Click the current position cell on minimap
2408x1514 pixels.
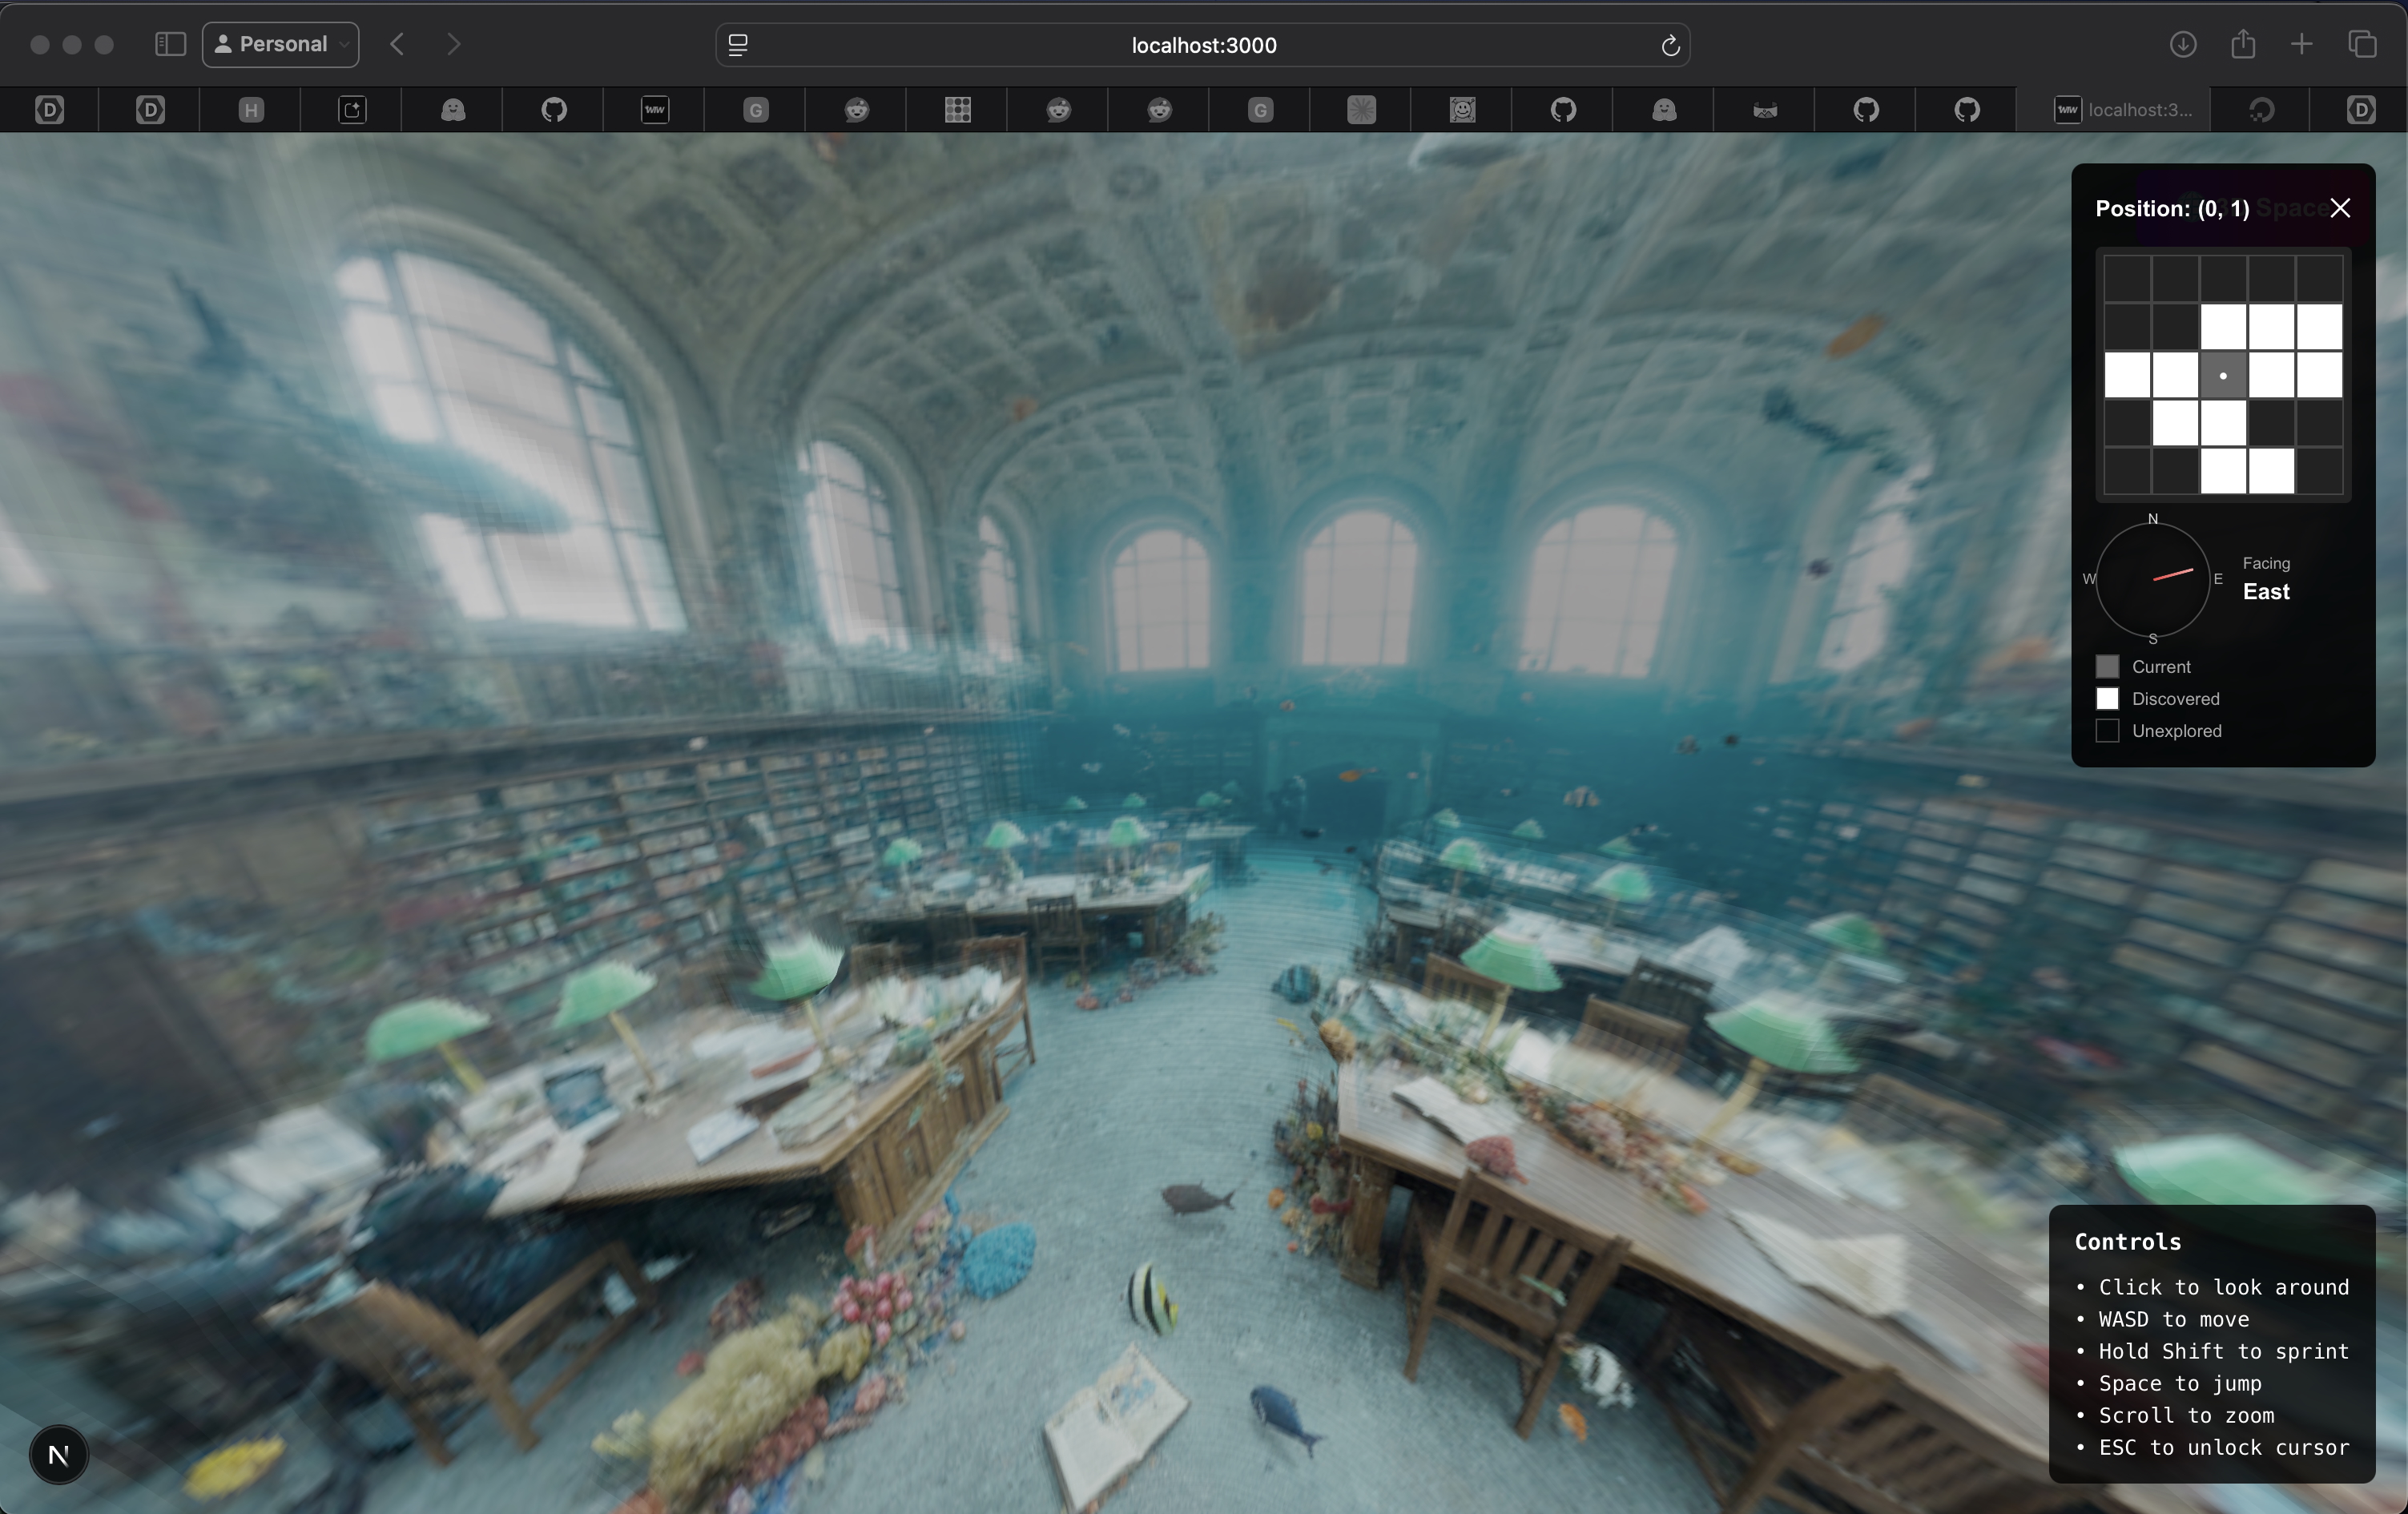(x=2222, y=376)
